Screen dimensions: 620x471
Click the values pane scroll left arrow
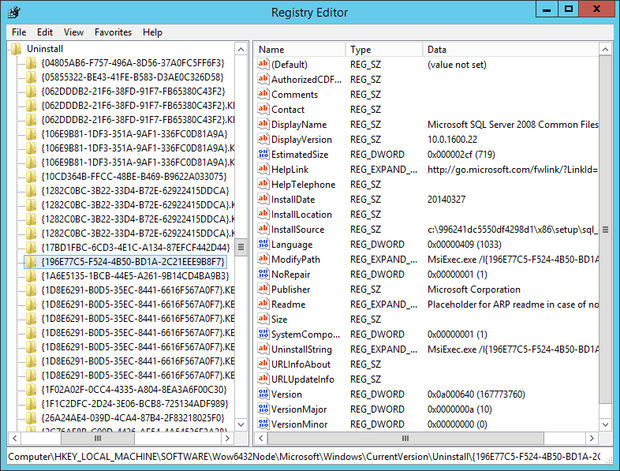pos(261,438)
